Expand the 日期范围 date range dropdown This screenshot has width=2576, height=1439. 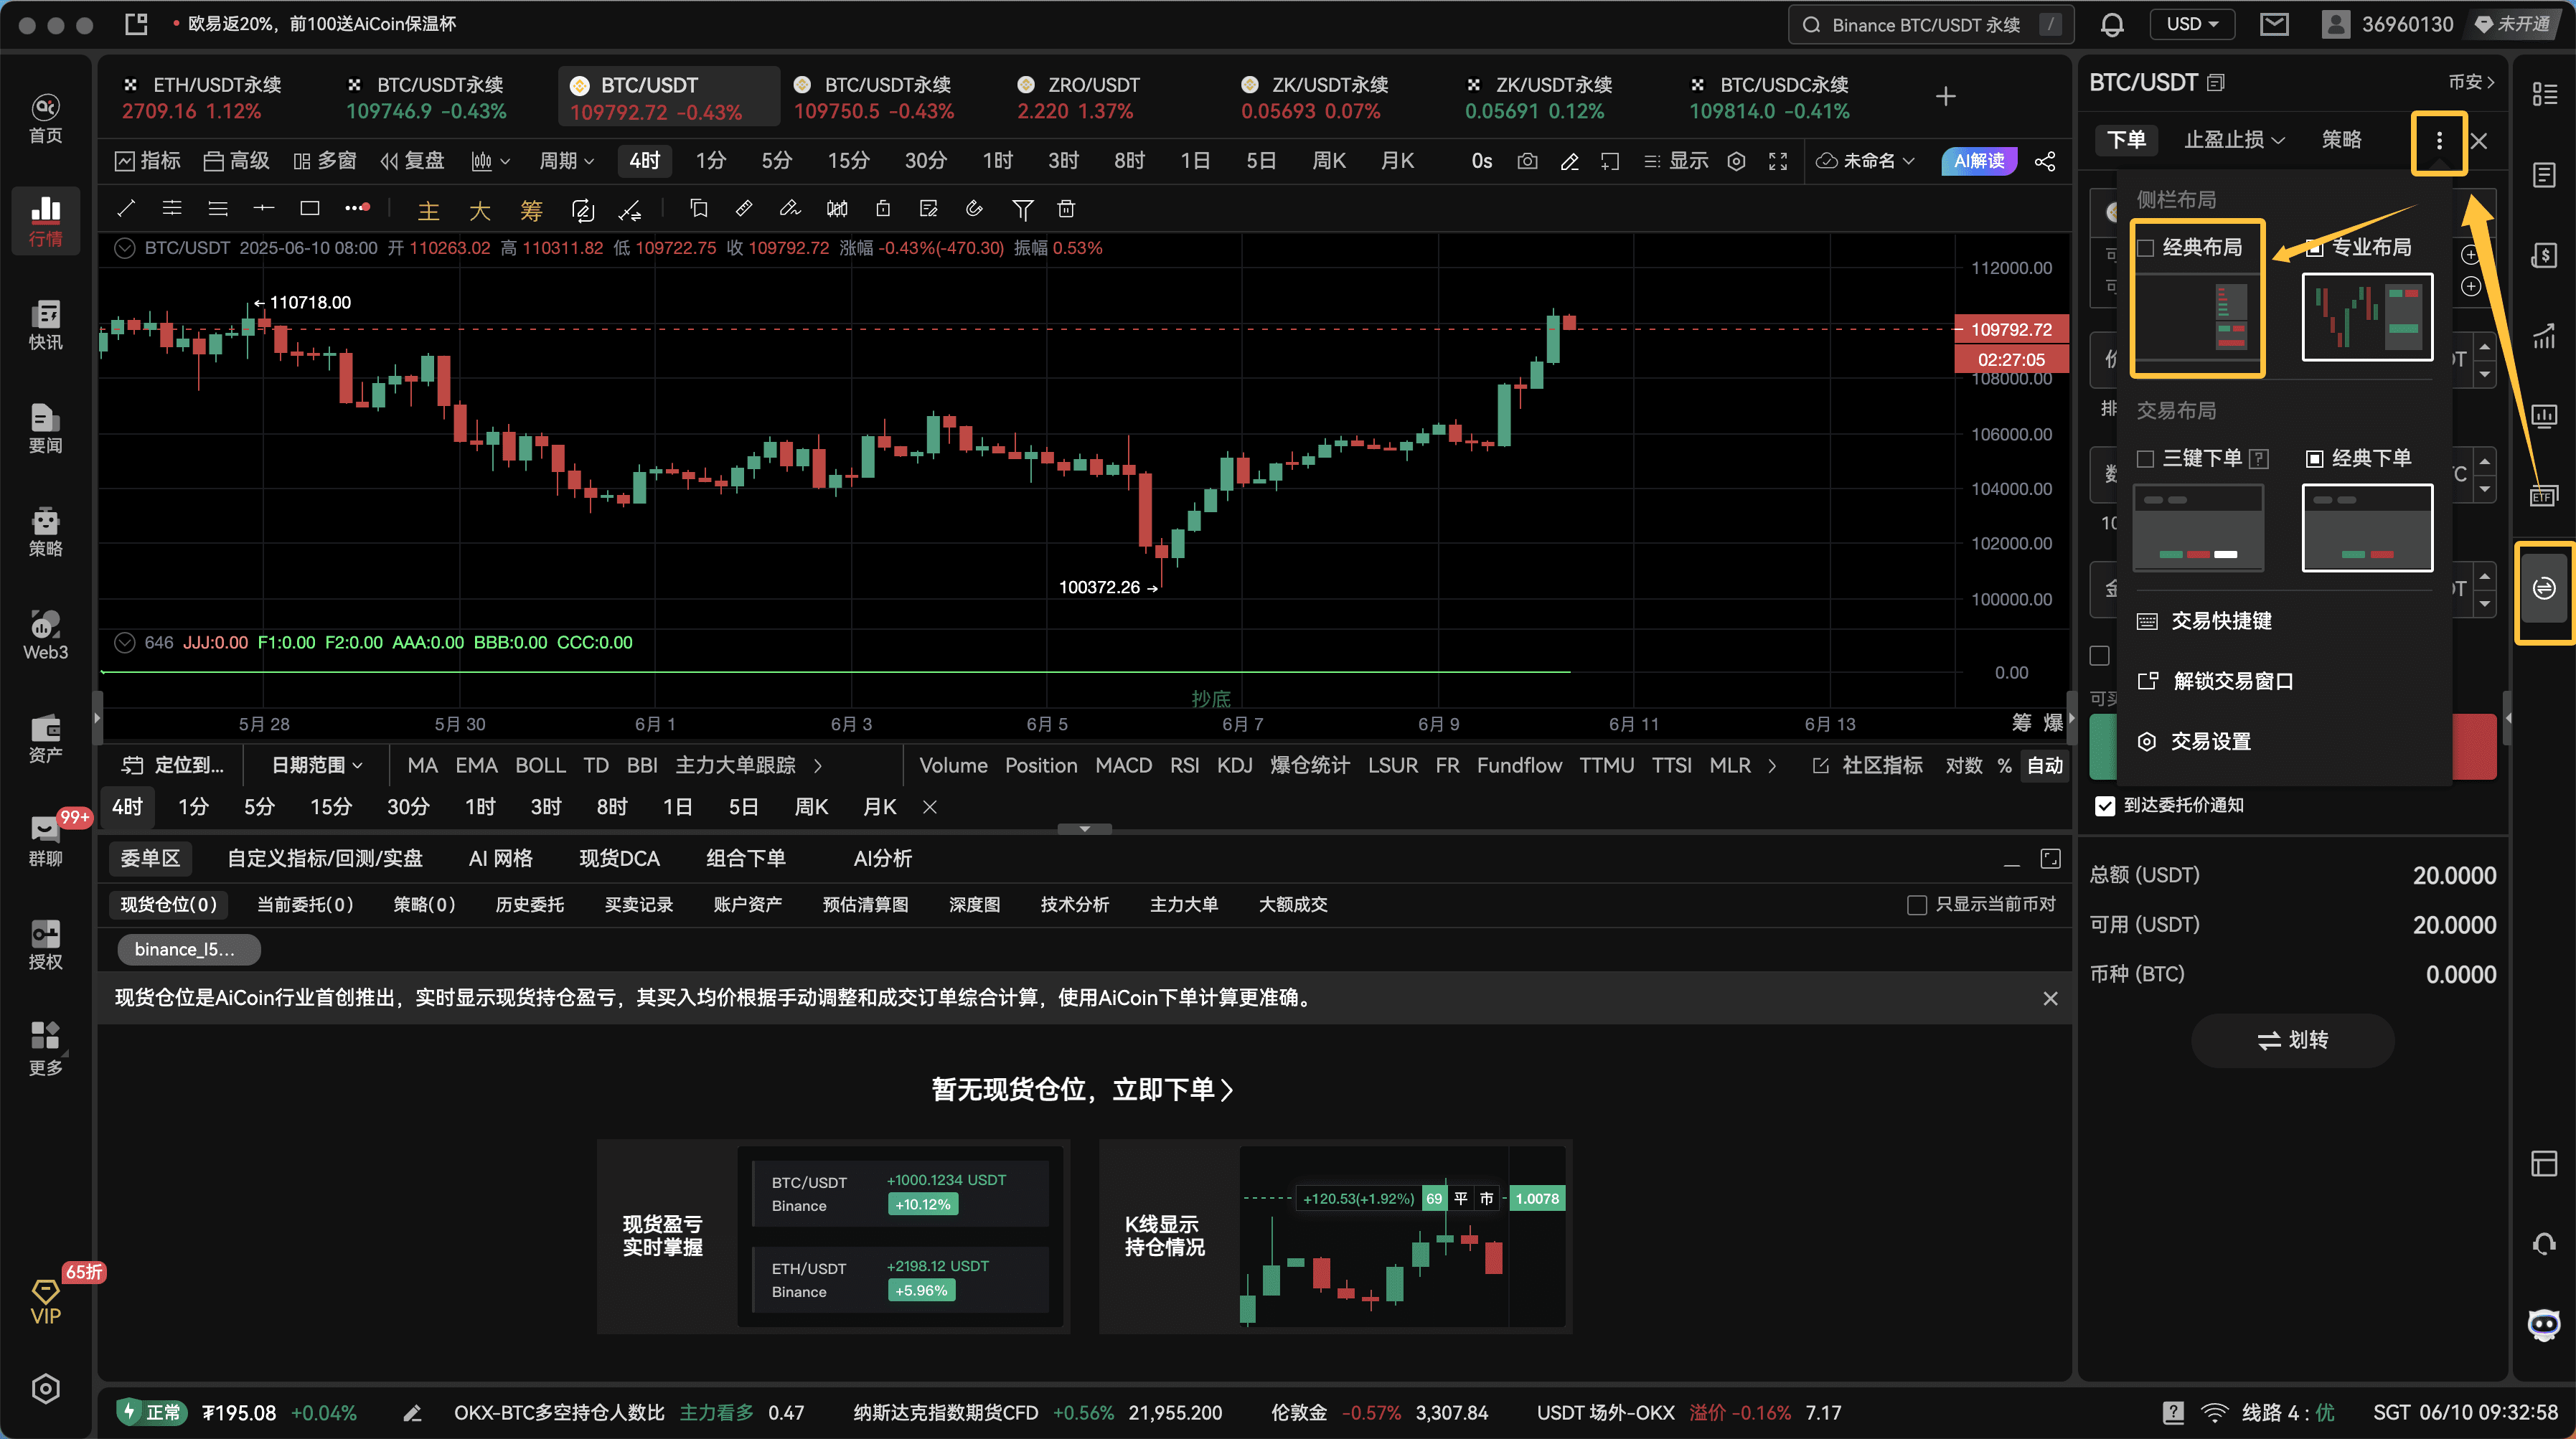tap(317, 766)
